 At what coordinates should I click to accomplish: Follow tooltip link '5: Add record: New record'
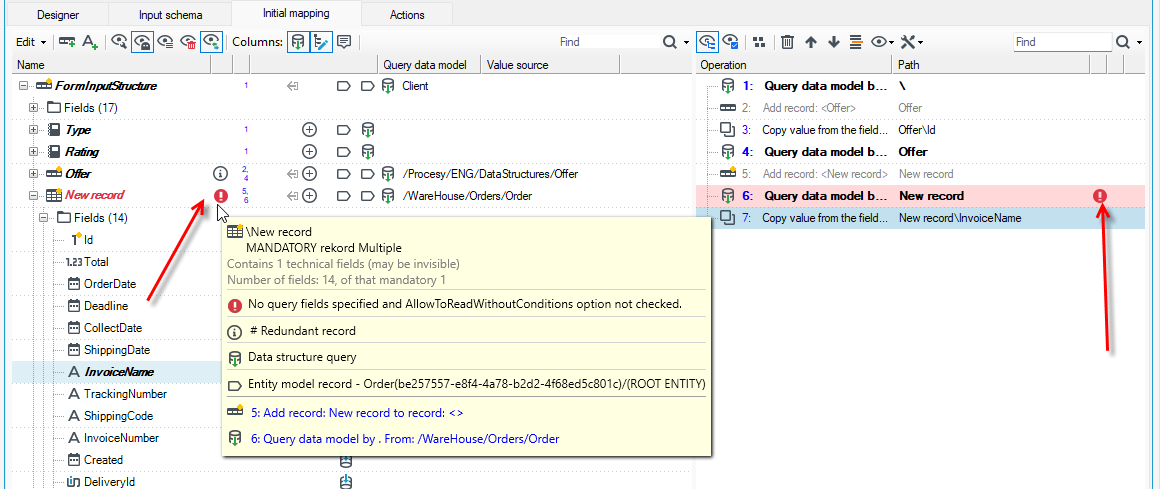coord(357,412)
